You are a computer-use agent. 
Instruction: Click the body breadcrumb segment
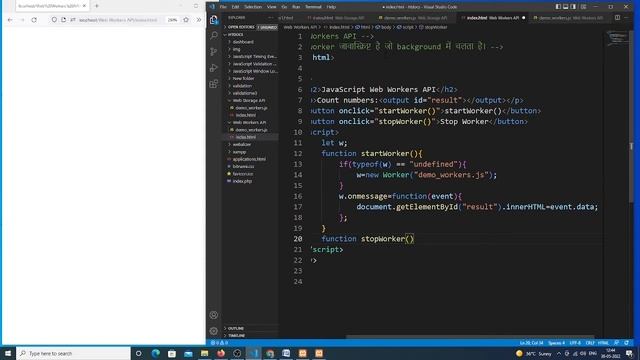click(x=383, y=27)
